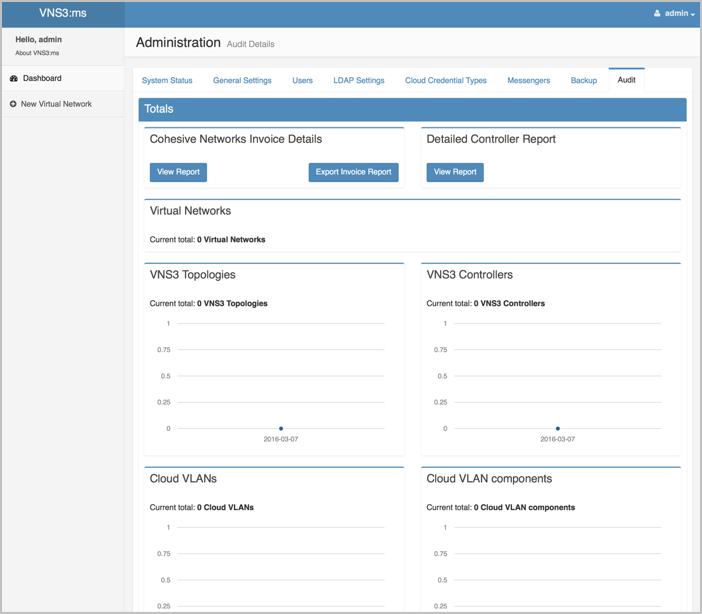The width and height of the screenshot is (702, 614).
Task: Click 'Current total: 0 Virtual Networks' text
Action: pos(207,240)
